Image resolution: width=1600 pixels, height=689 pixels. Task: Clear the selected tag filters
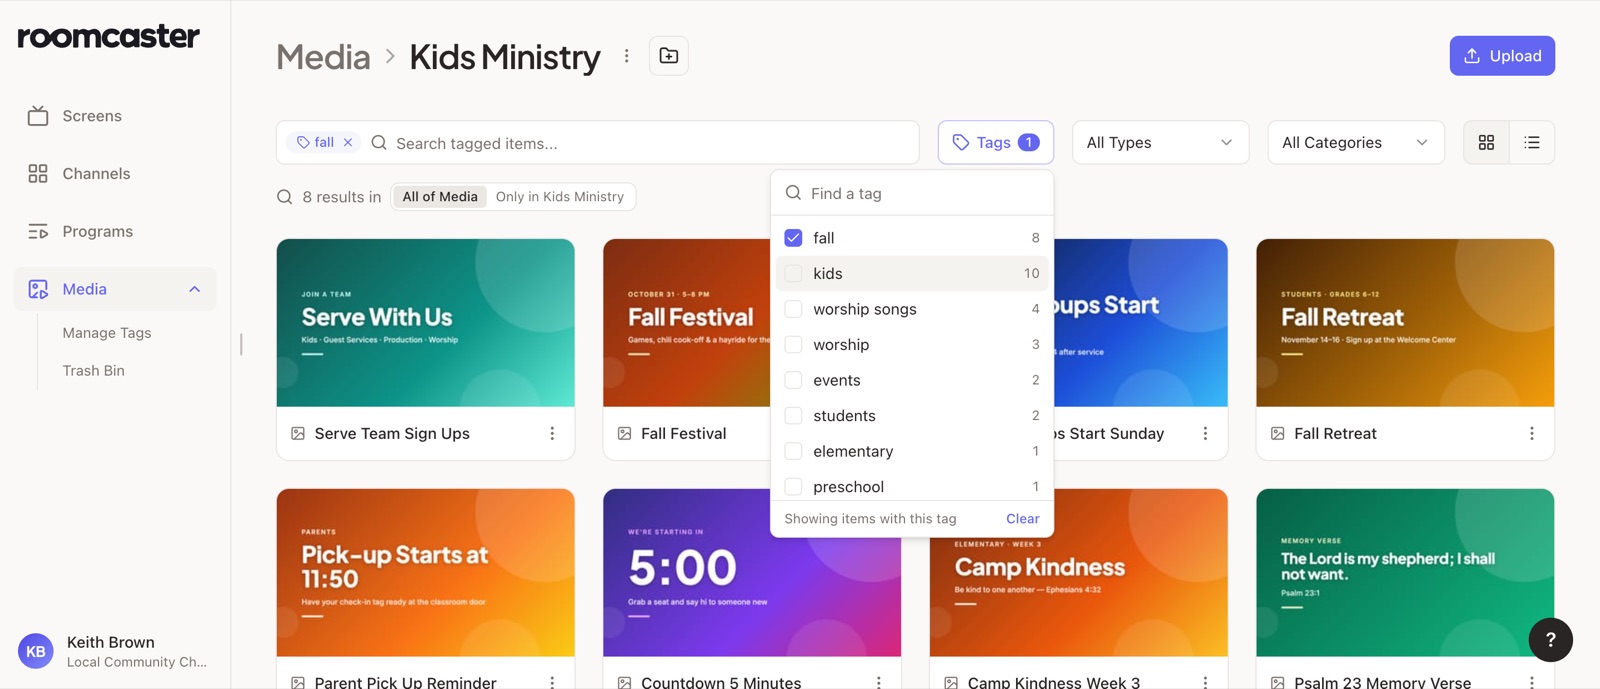(1022, 519)
